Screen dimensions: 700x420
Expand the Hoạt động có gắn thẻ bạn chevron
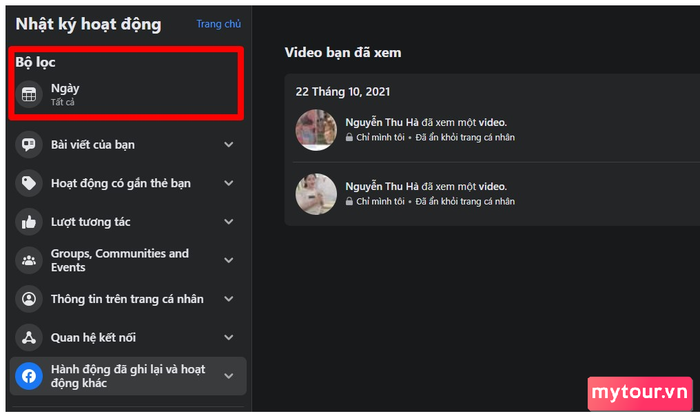click(x=229, y=183)
